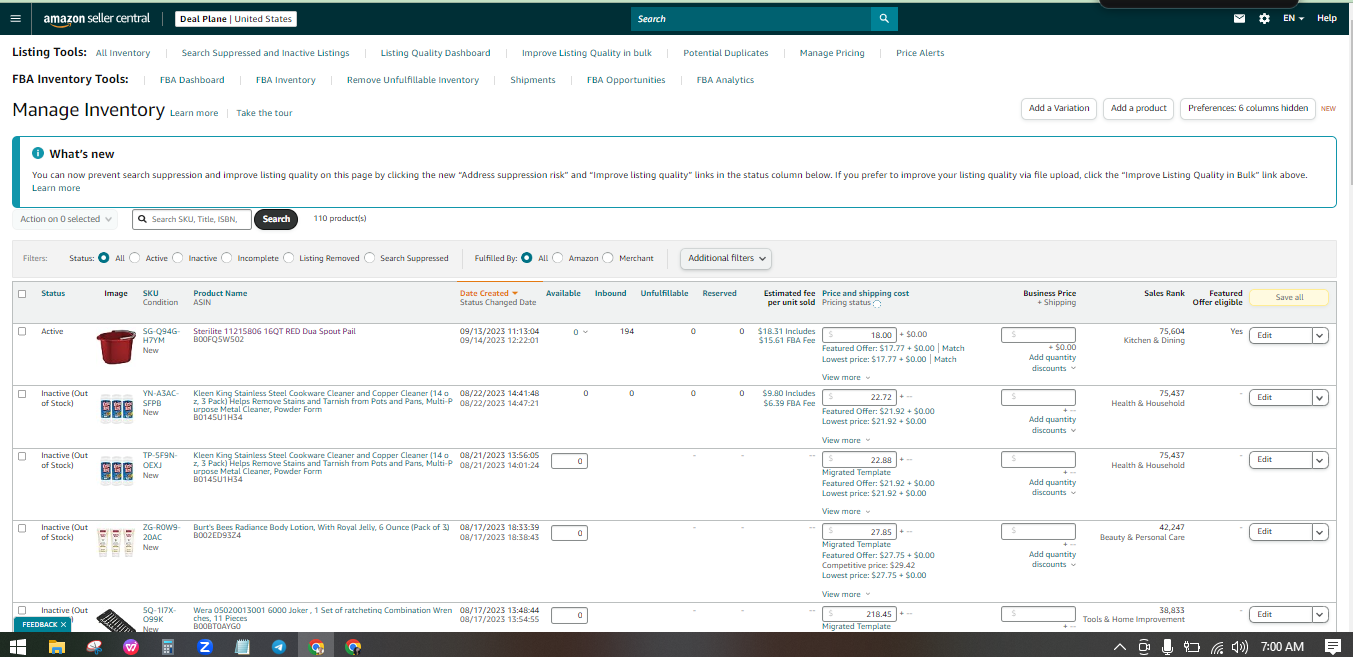Open Action on 0 selected dropdown
The height and width of the screenshot is (657, 1353).
(x=65, y=219)
